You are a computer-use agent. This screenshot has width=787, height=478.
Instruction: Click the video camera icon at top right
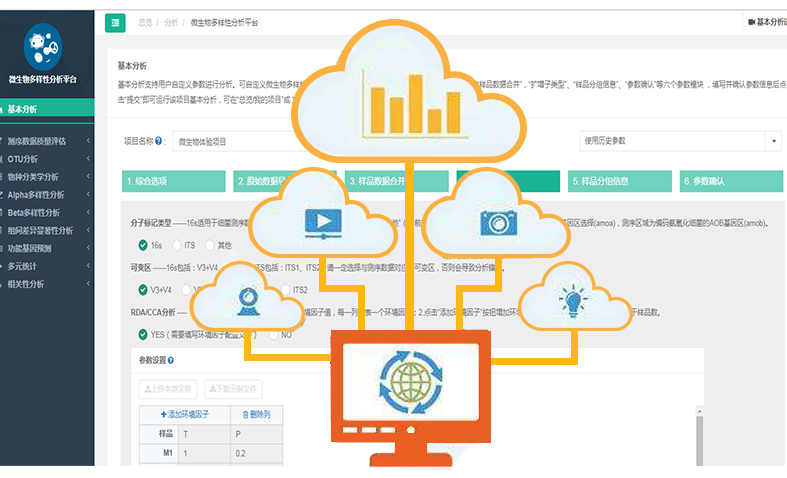(751, 21)
